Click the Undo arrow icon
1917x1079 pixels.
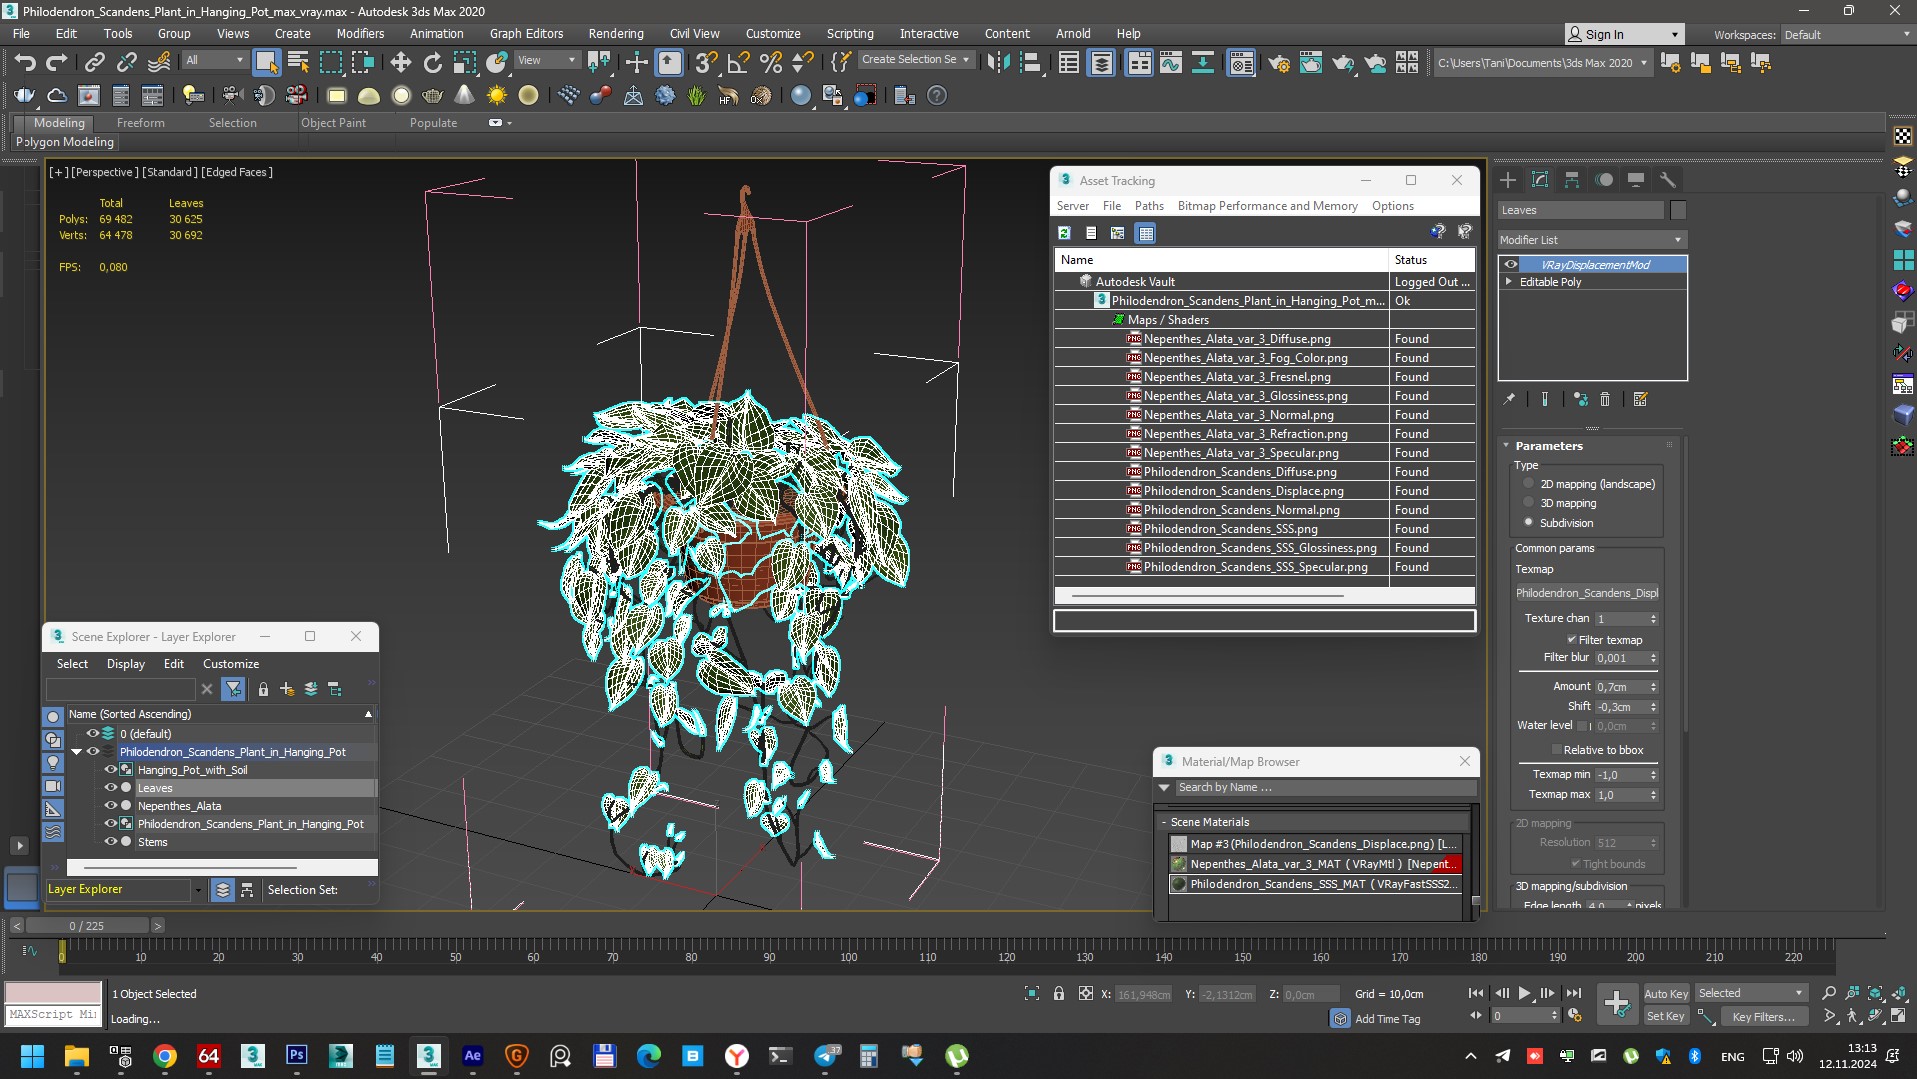(x=25, y=63)
